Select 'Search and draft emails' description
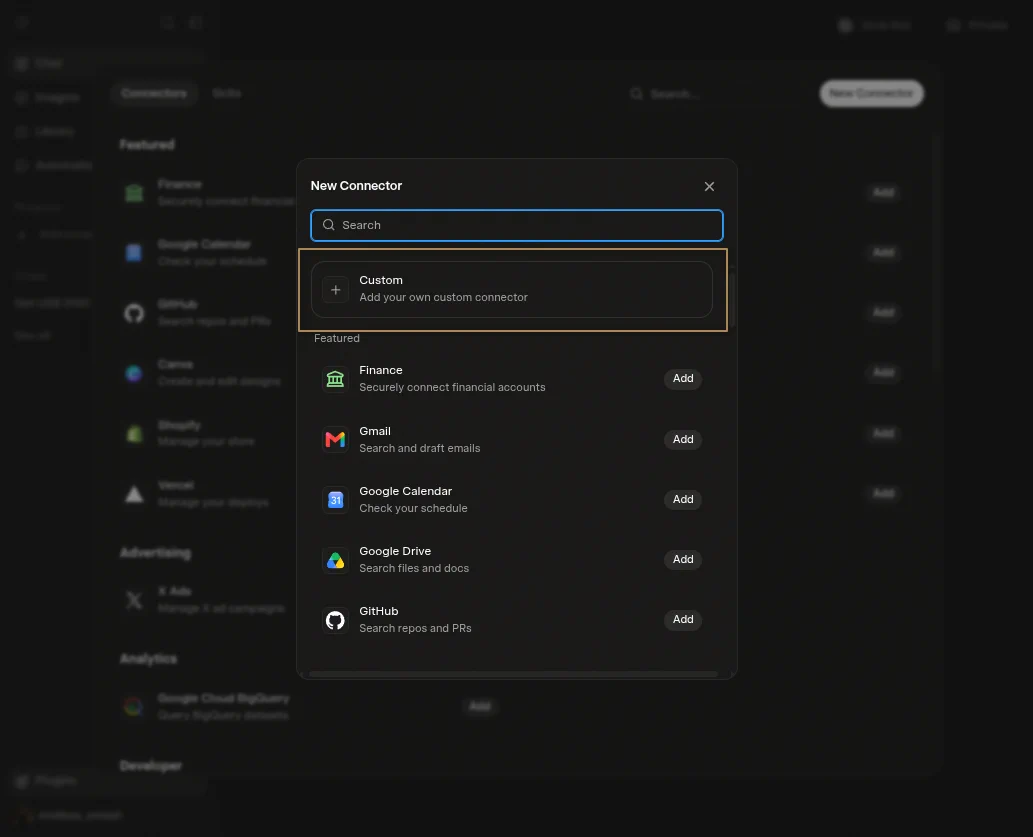This screenshot has height=837, width=1033. tap(420, 448)
